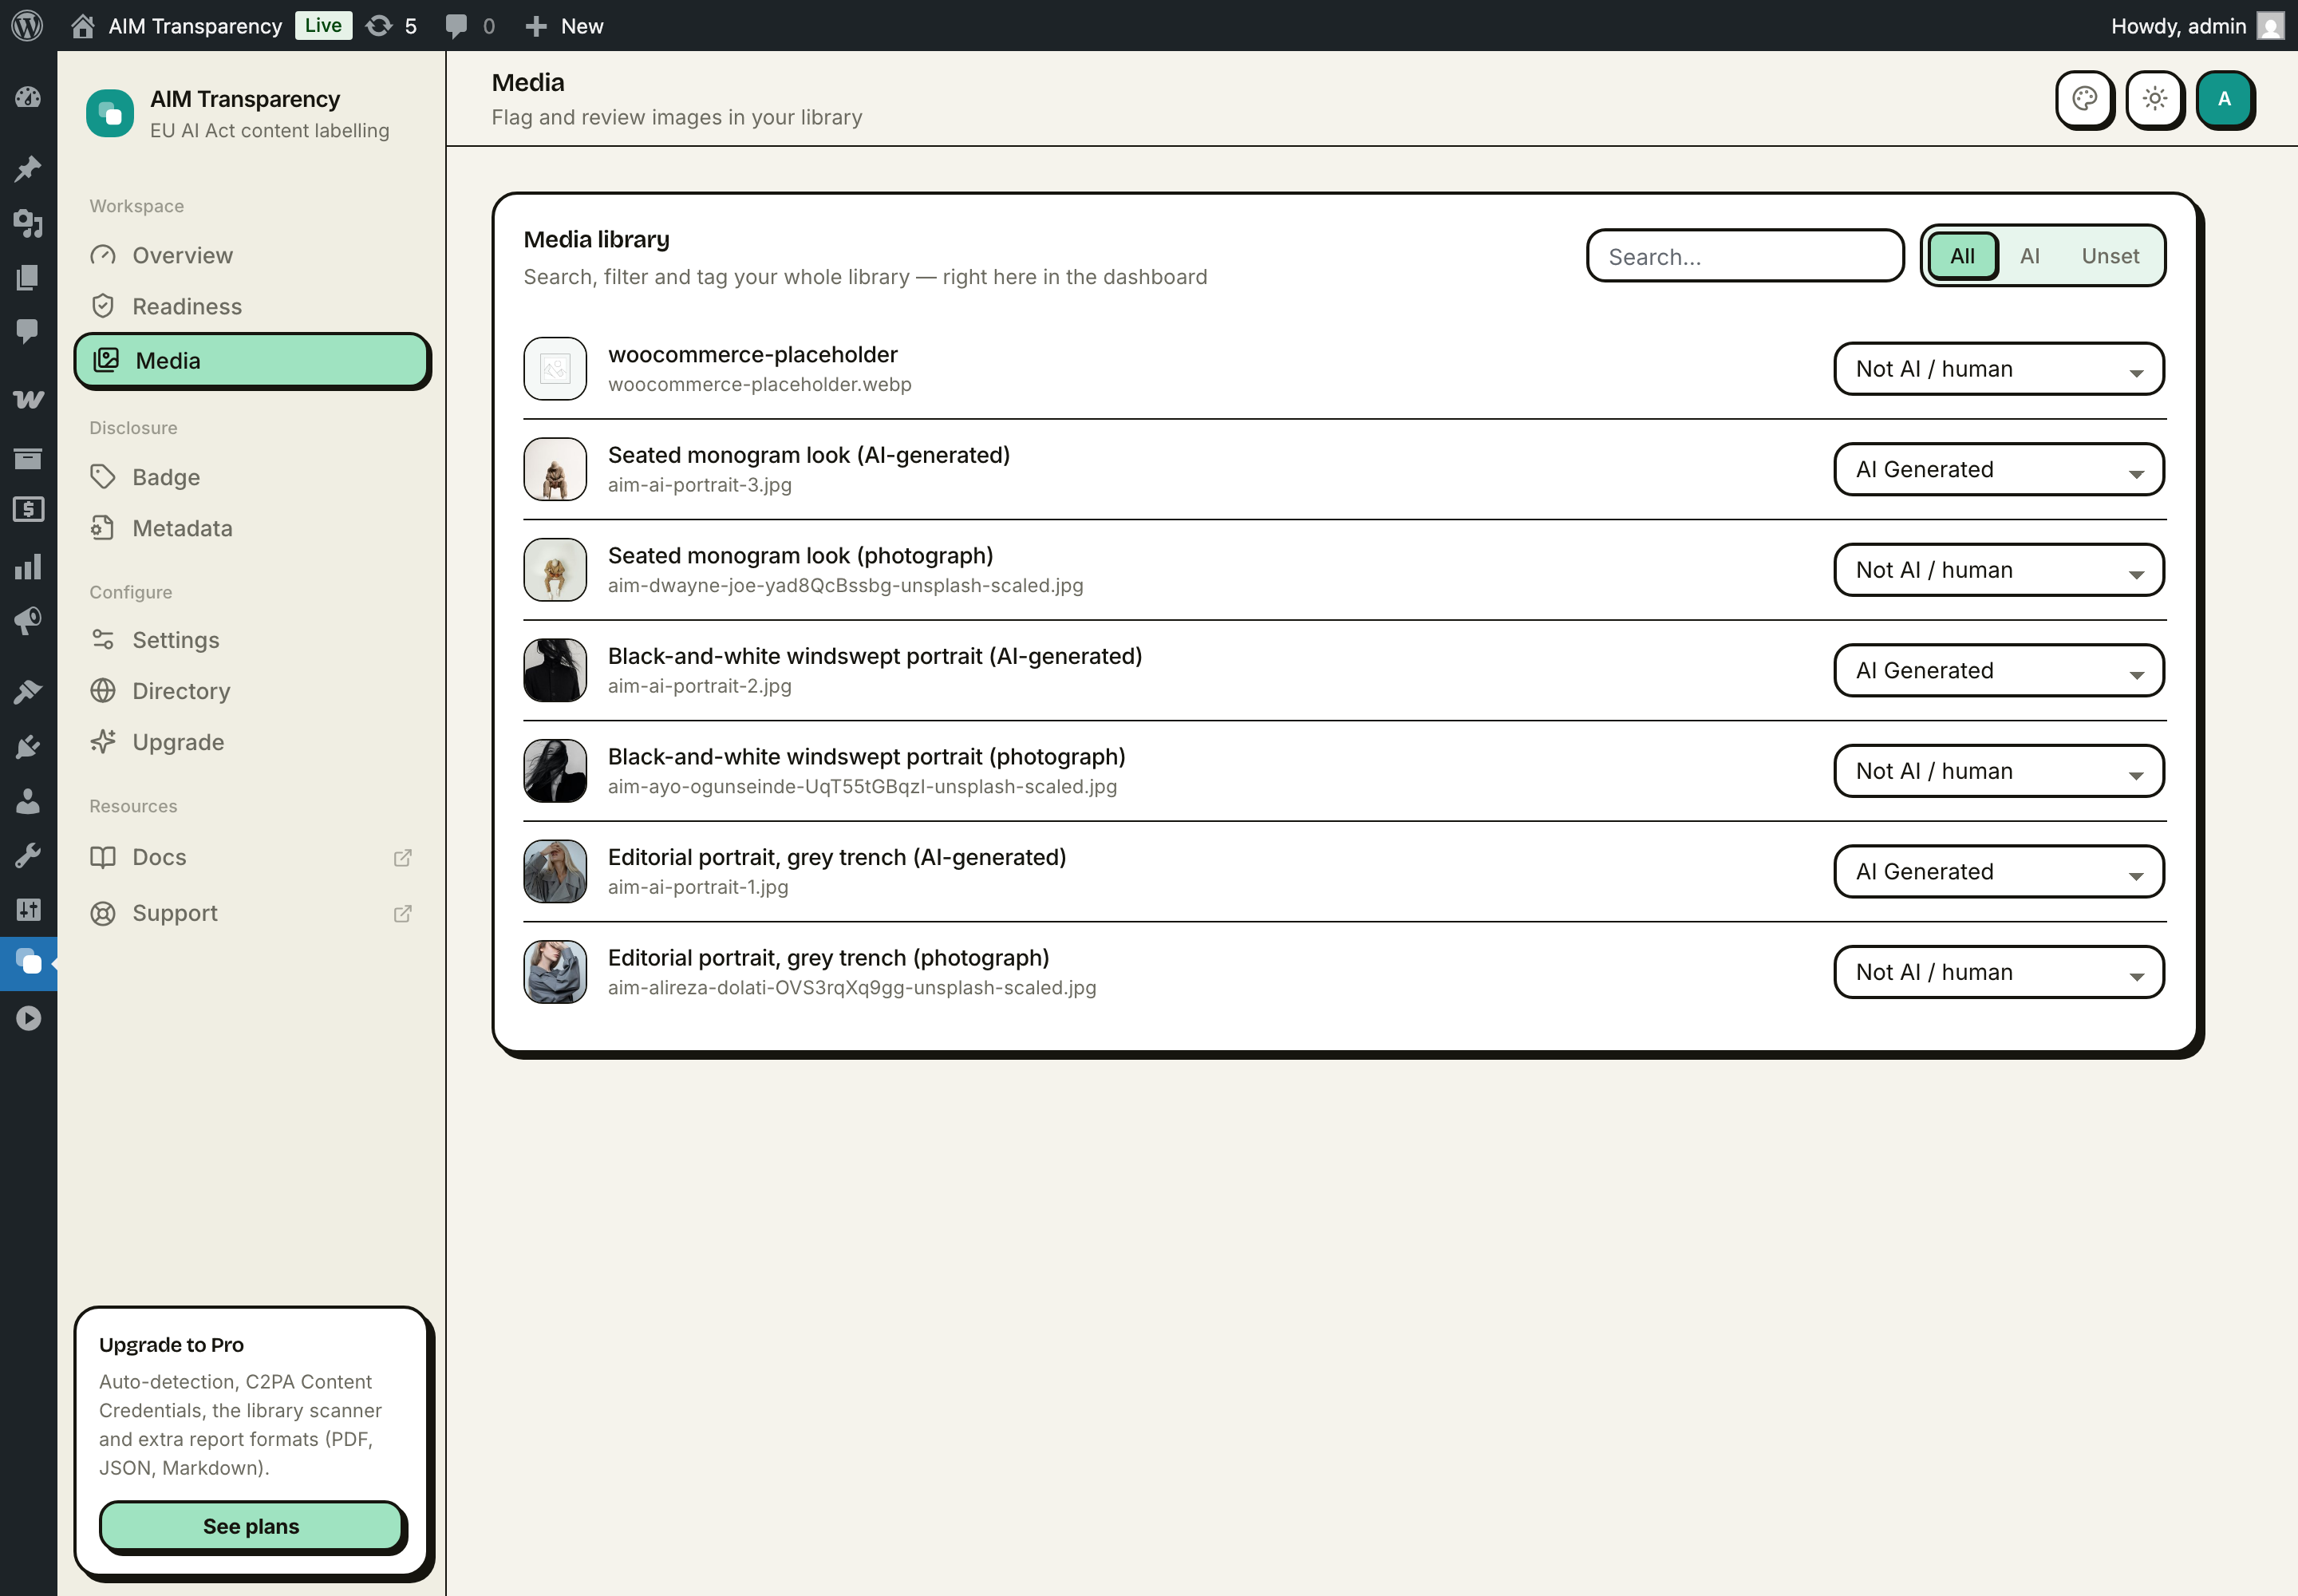
Task: Click the teal A account avatar button
Action: [x=2224, y=99]
